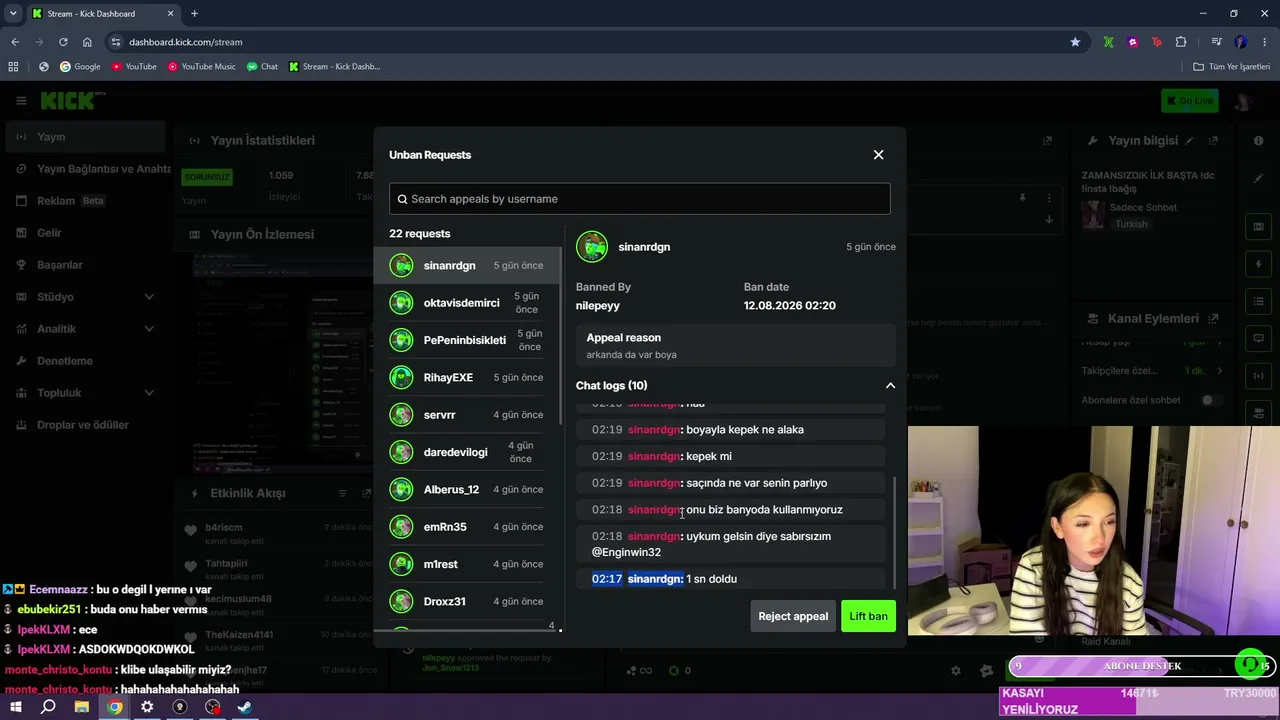This screenshot has width=1280, height=720.
Task: Click the lightning bolt icon in right rail
Action: point(1259,265)
